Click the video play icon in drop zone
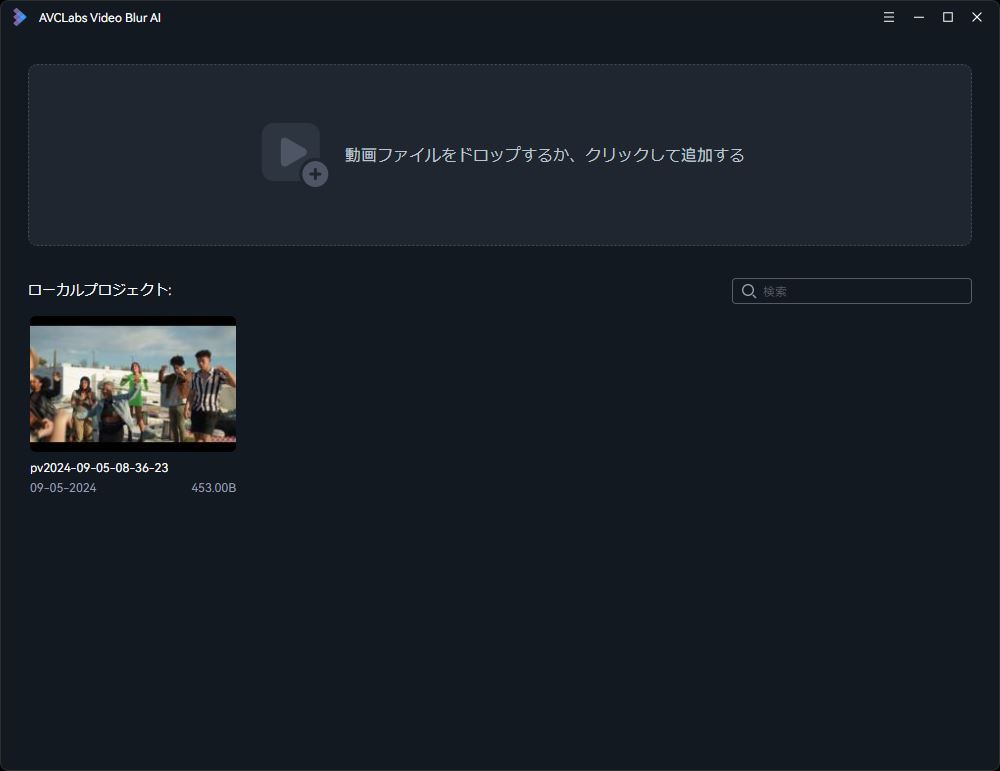The height and width of the screenshot is (771, 1000). click(290, 152)
